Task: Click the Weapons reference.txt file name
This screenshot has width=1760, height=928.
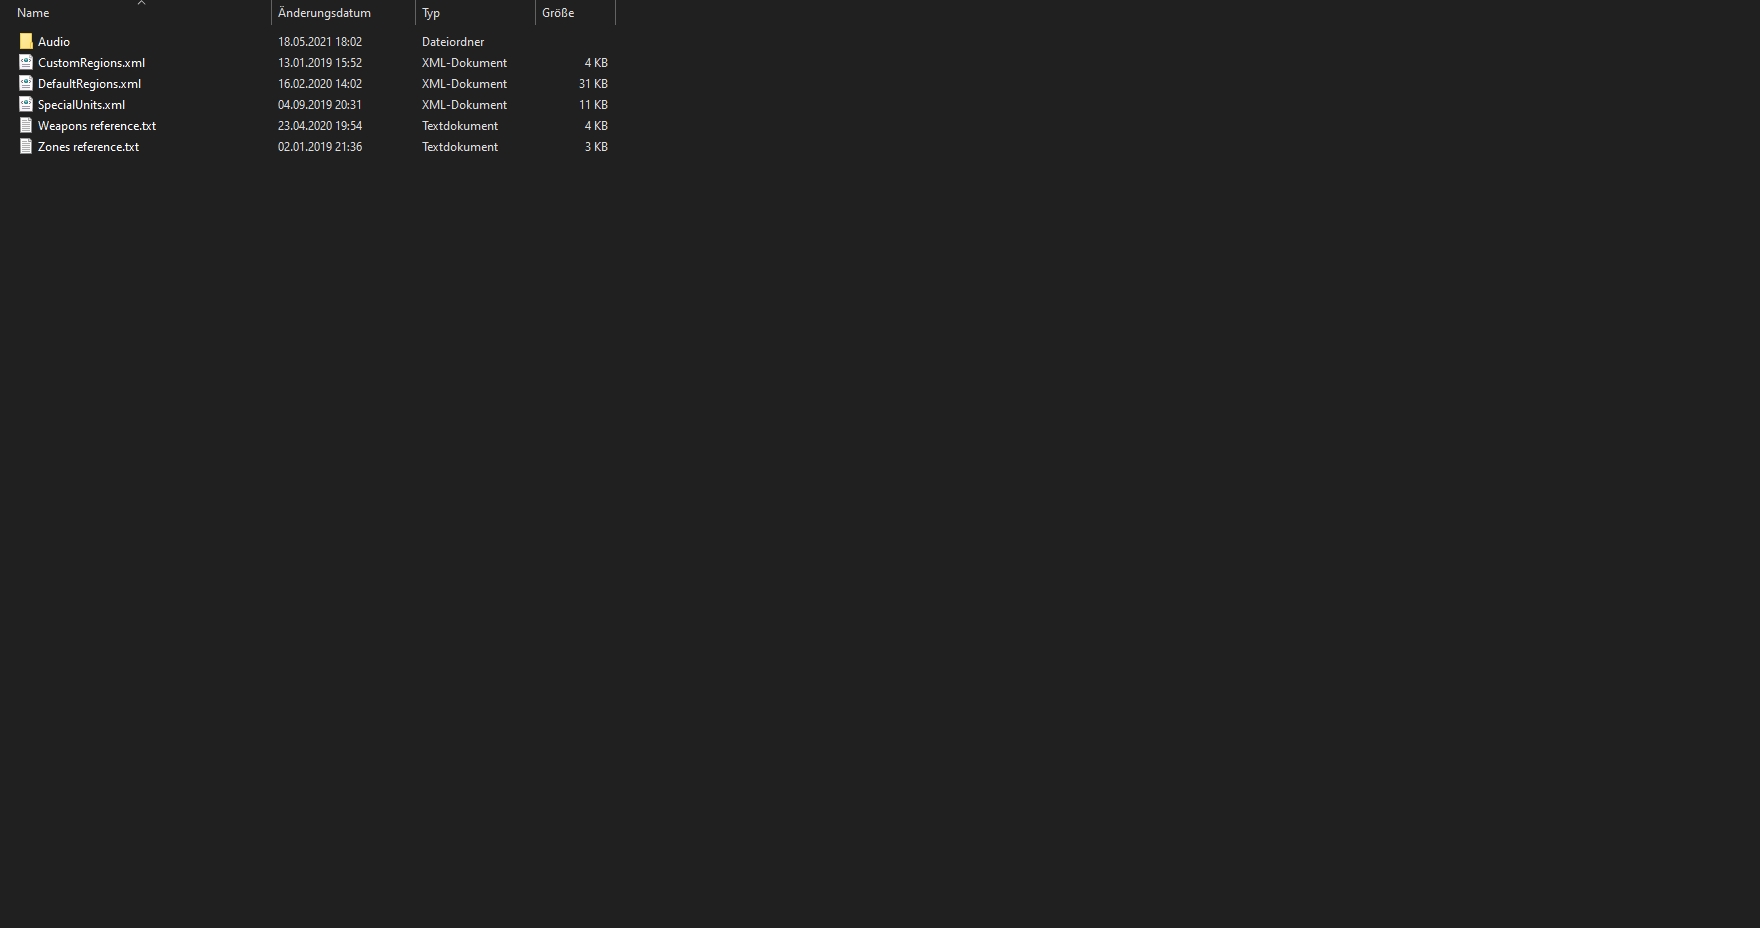Action: point(97,126)
